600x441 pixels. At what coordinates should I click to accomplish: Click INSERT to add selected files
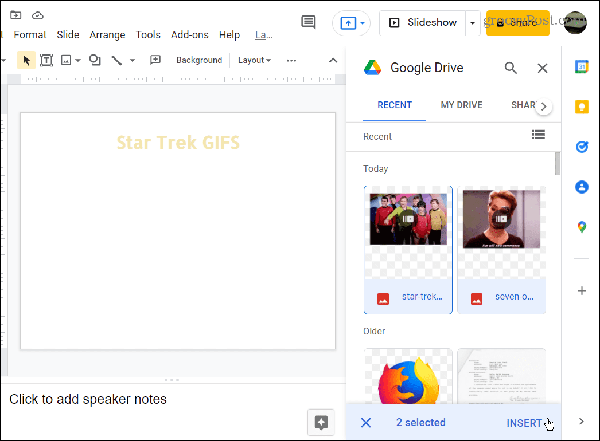coord(524,423)
